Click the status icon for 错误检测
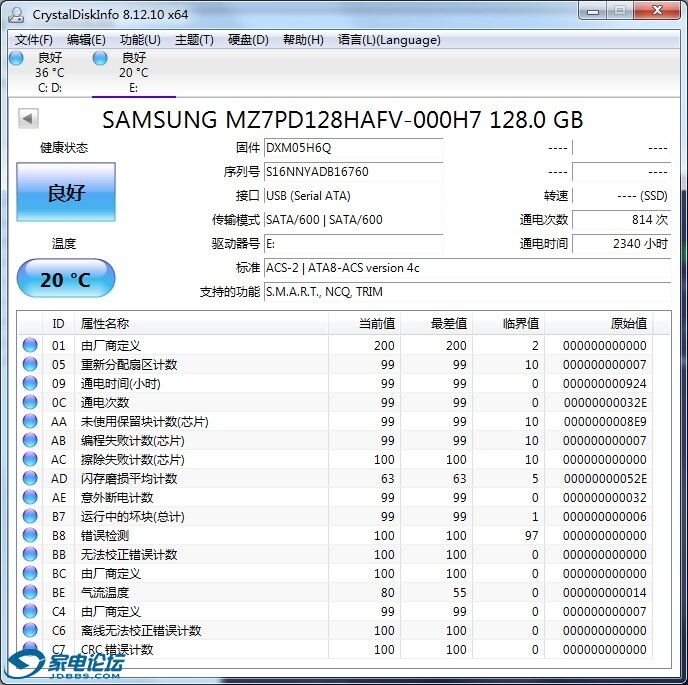The image size is (688, 685). 30,535
